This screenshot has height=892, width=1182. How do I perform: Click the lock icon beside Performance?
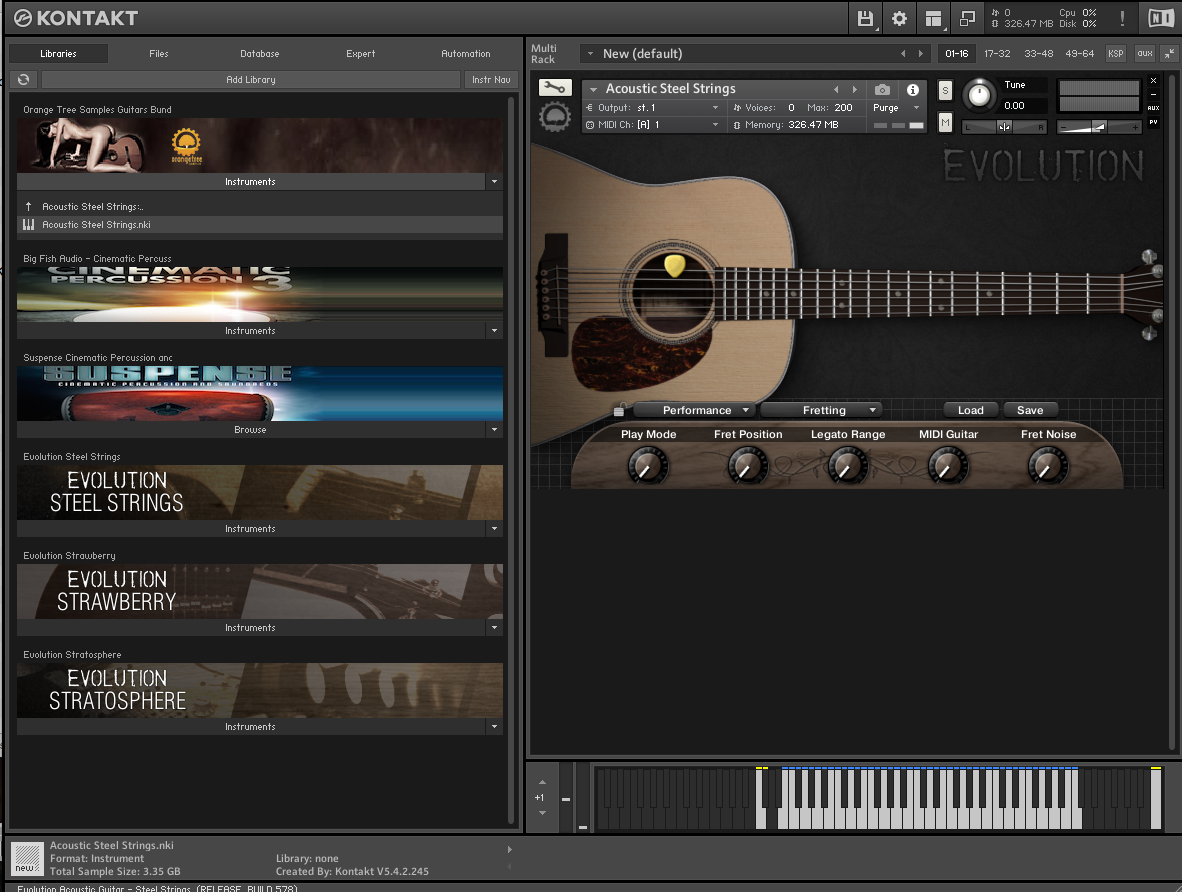pos(619,410)
